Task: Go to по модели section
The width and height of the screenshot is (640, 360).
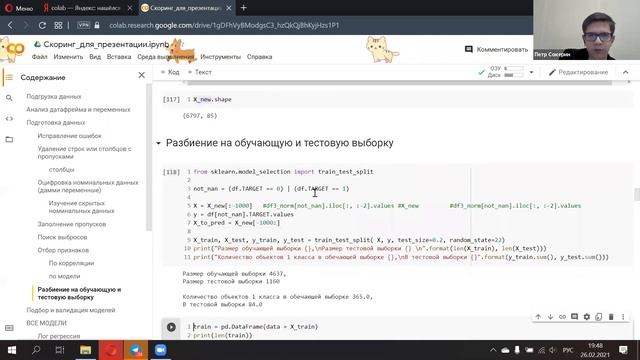Action: [64, 276]
